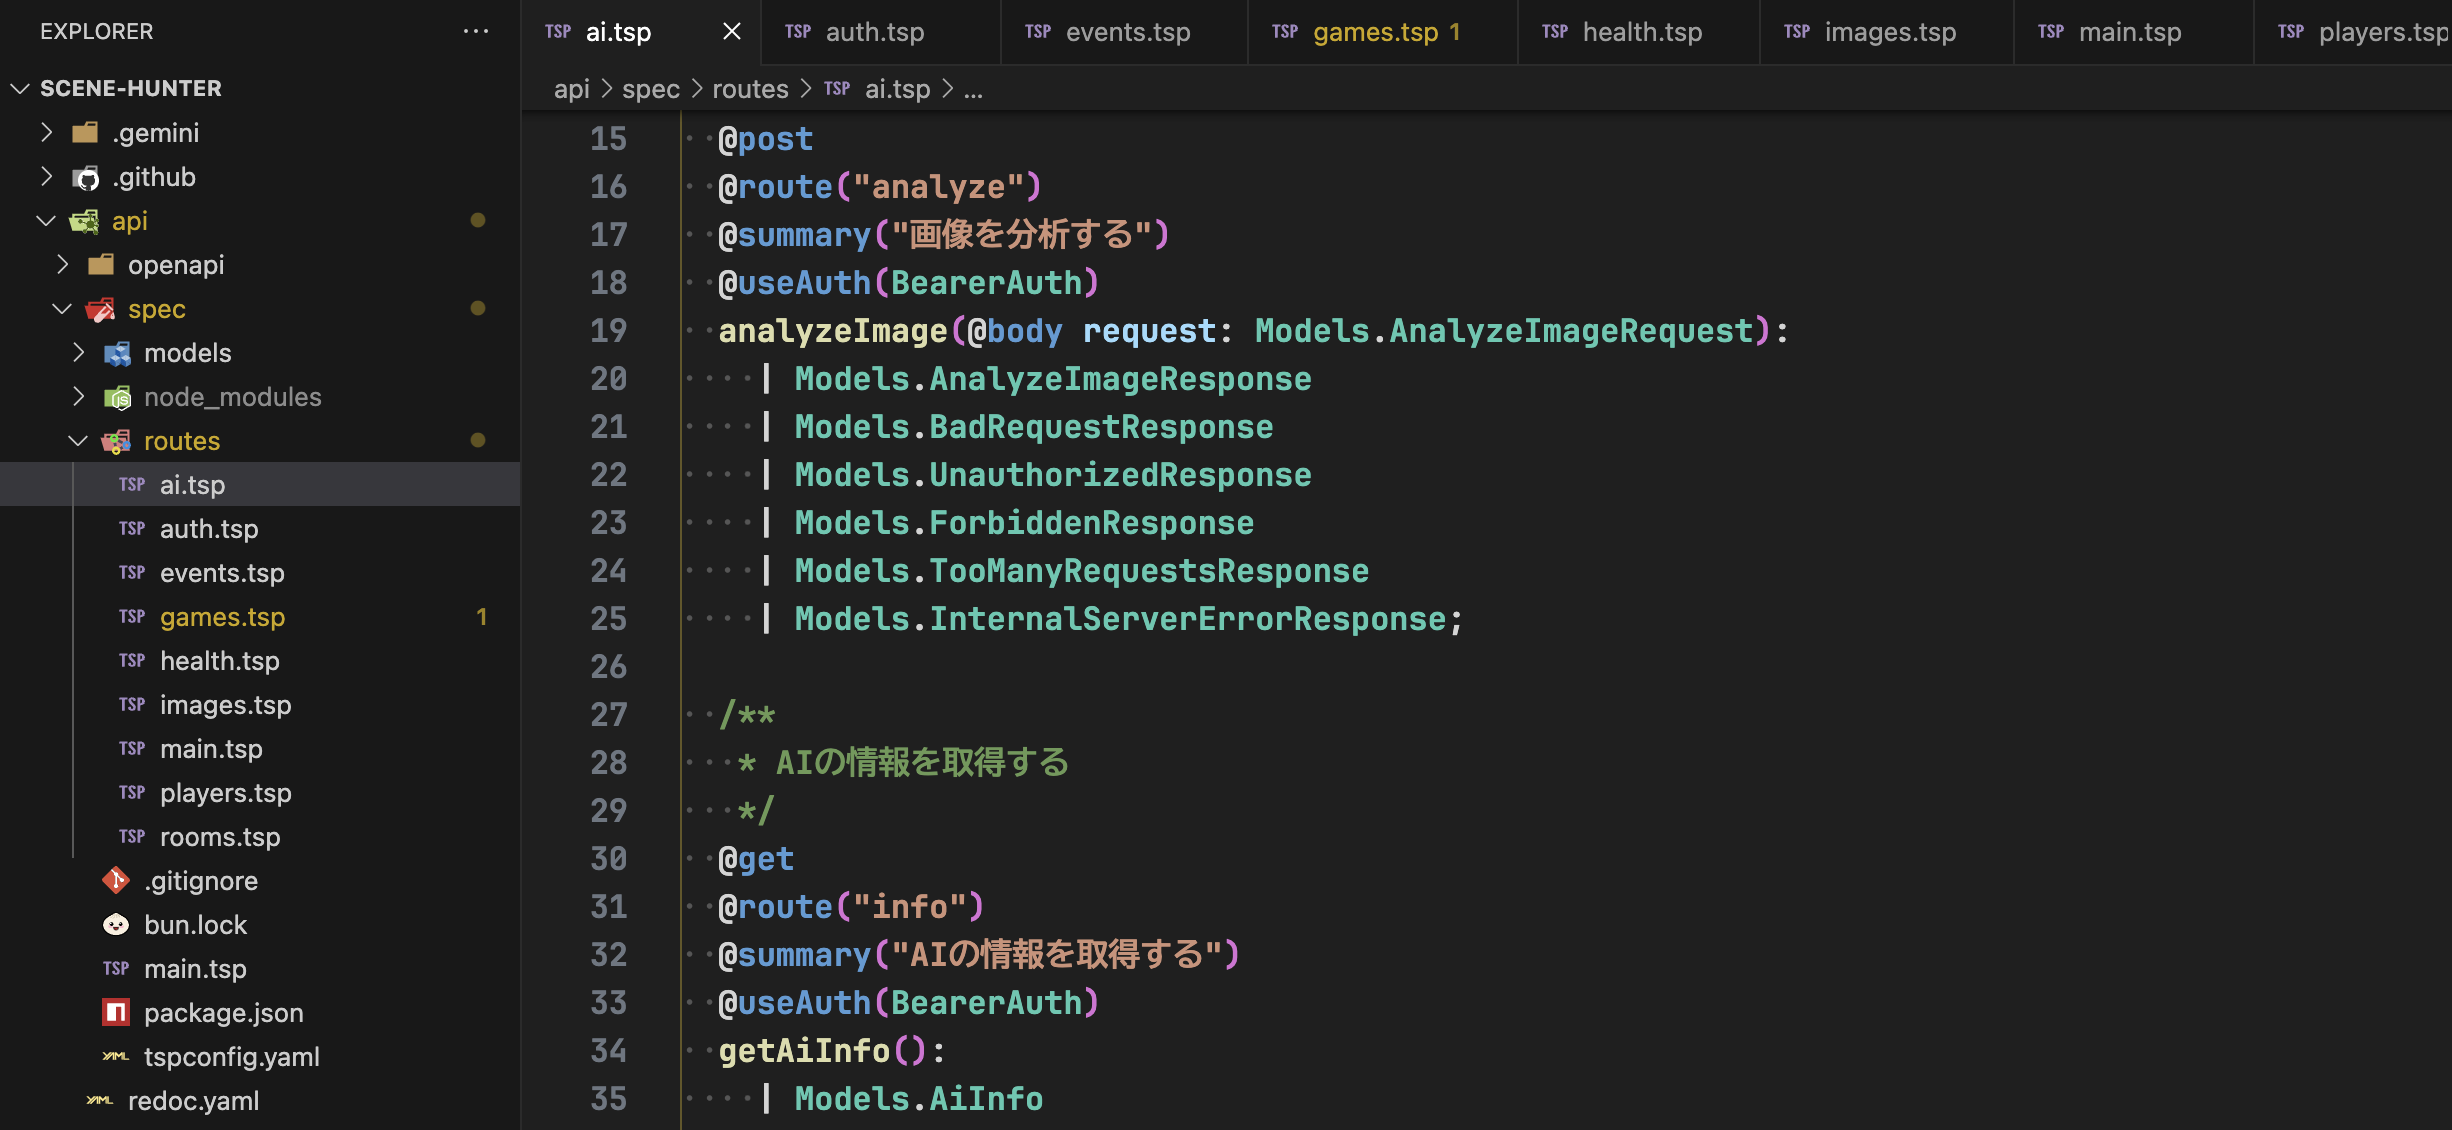Click the redoc.yaml YAML icon
The image size is (2452, 1130).
pyautogui.click(x=100, y=1100)
